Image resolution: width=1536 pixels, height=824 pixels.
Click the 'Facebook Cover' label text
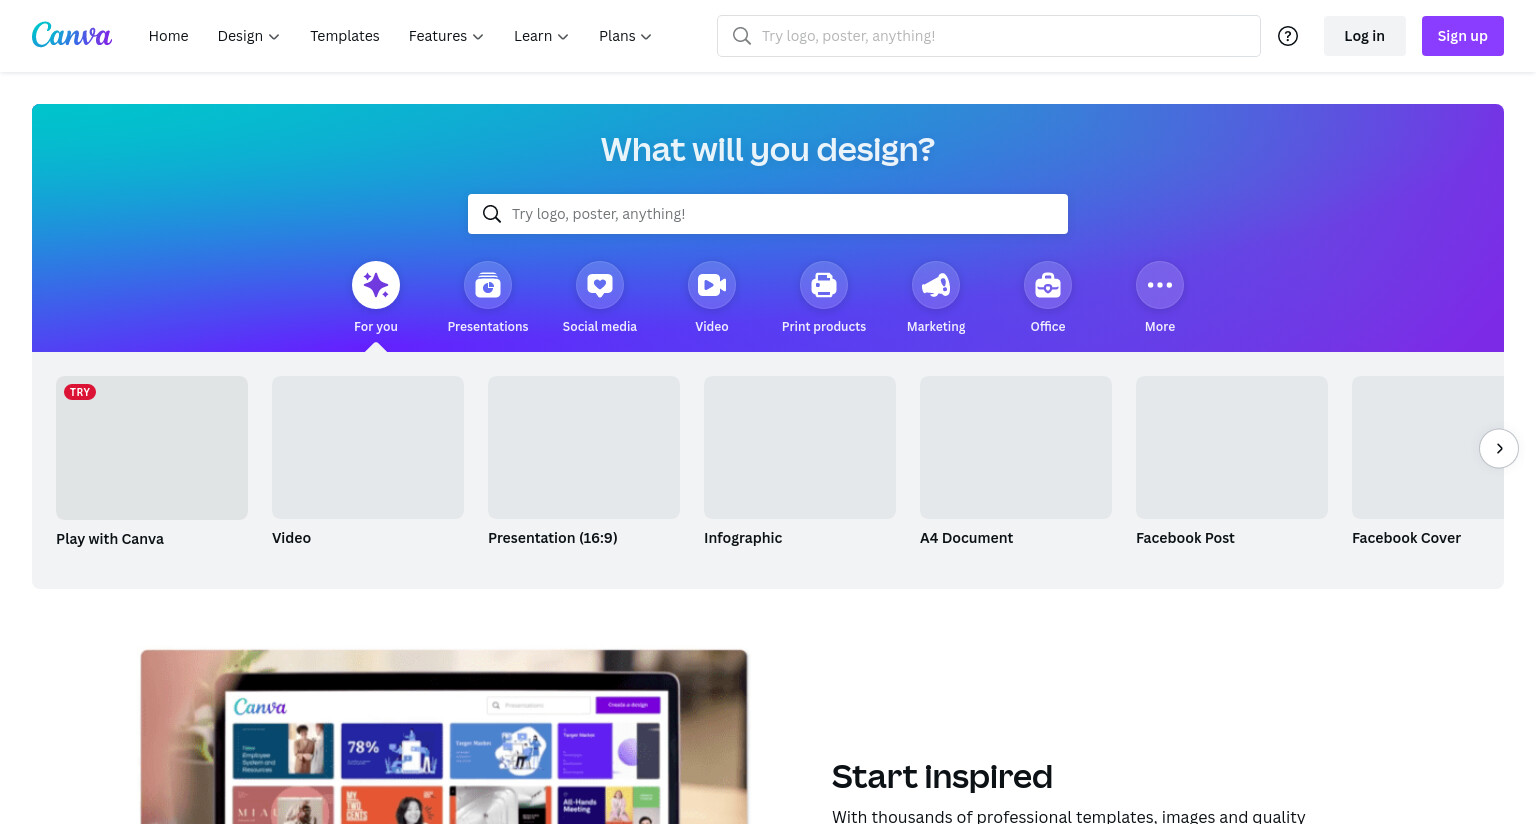(x=1406, y=538)
